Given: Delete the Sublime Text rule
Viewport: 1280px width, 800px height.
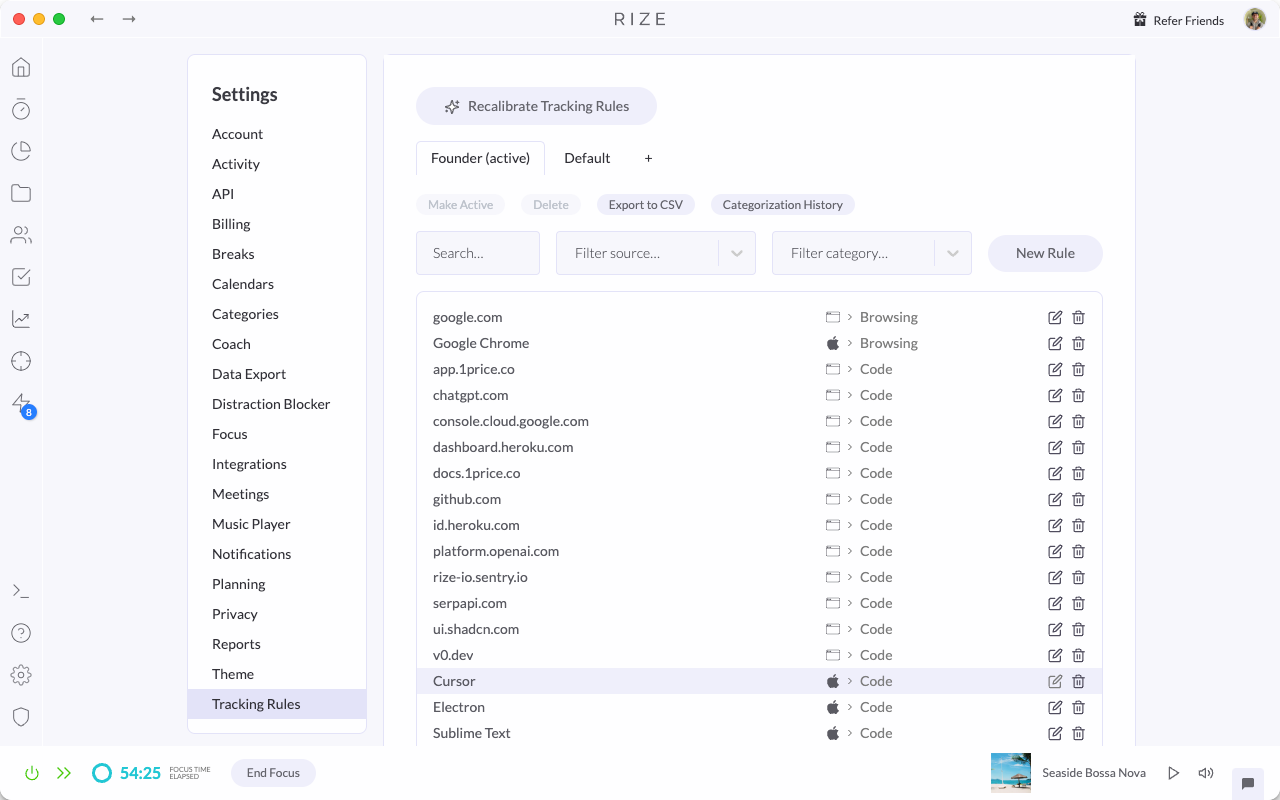Looking at the screenshot, I should (x=1079, y=733).
